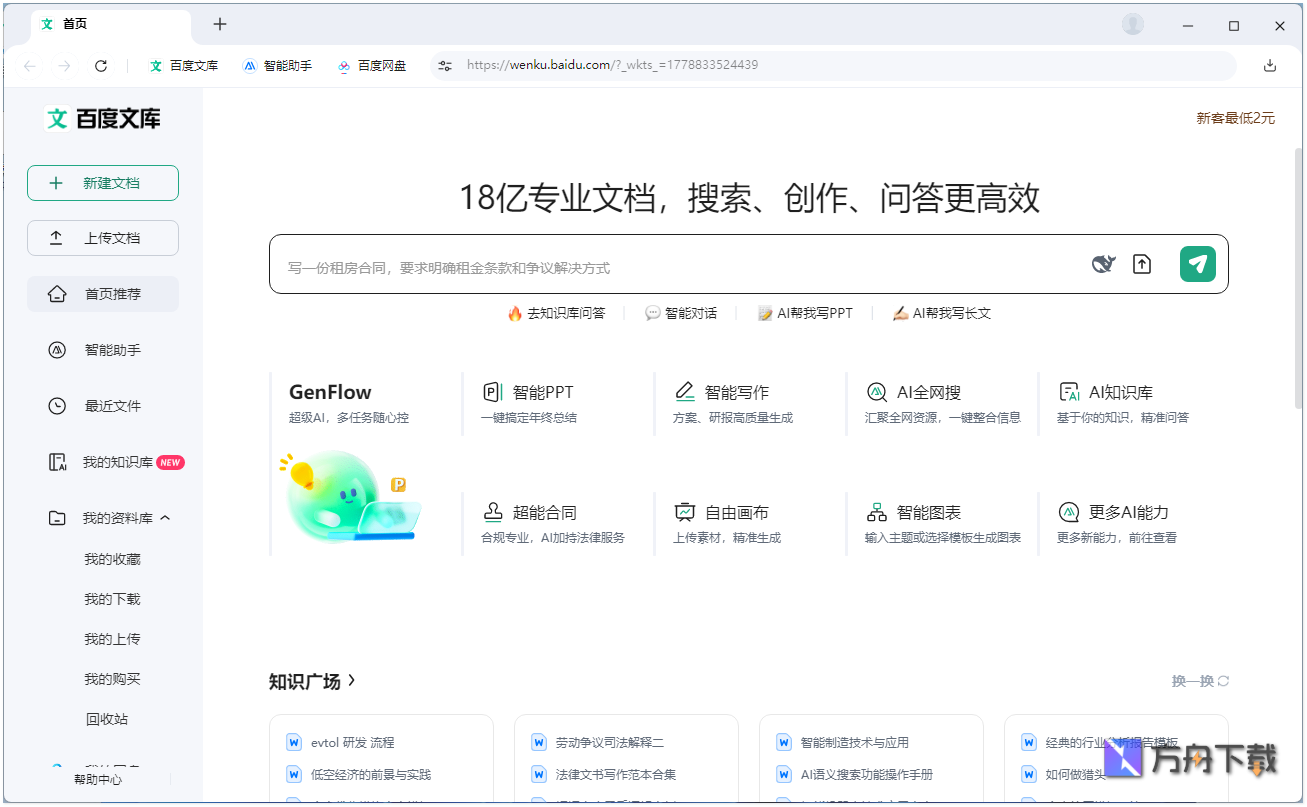Click the site settings icon beside URL

[445, 66]
